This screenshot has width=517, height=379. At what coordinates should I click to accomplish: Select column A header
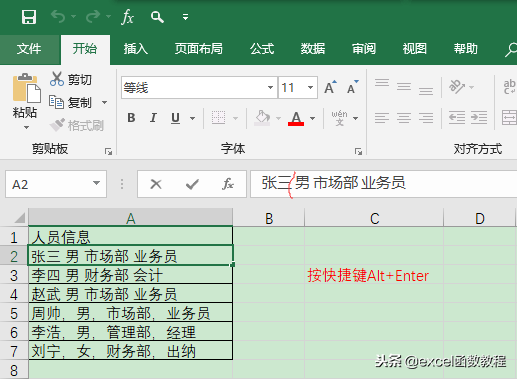[x=131, y=218]
